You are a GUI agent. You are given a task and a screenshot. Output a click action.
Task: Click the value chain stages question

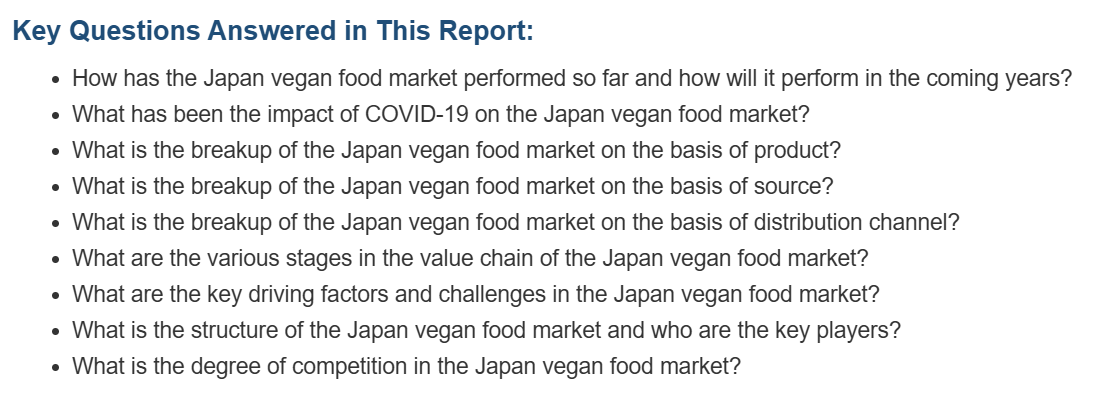(470, 258)
